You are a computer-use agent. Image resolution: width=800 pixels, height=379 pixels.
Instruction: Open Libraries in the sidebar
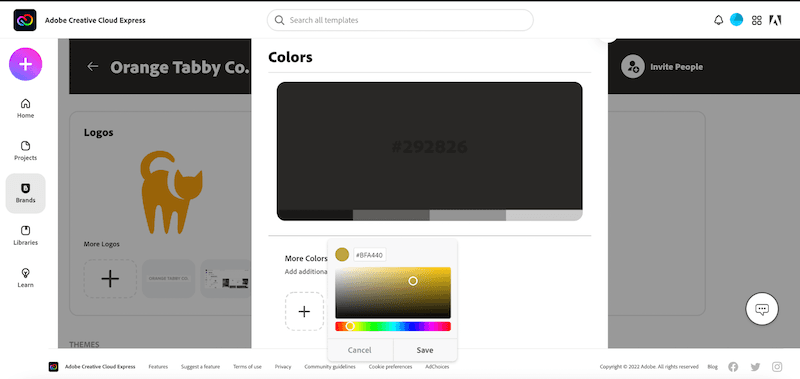tap(26, 236)
